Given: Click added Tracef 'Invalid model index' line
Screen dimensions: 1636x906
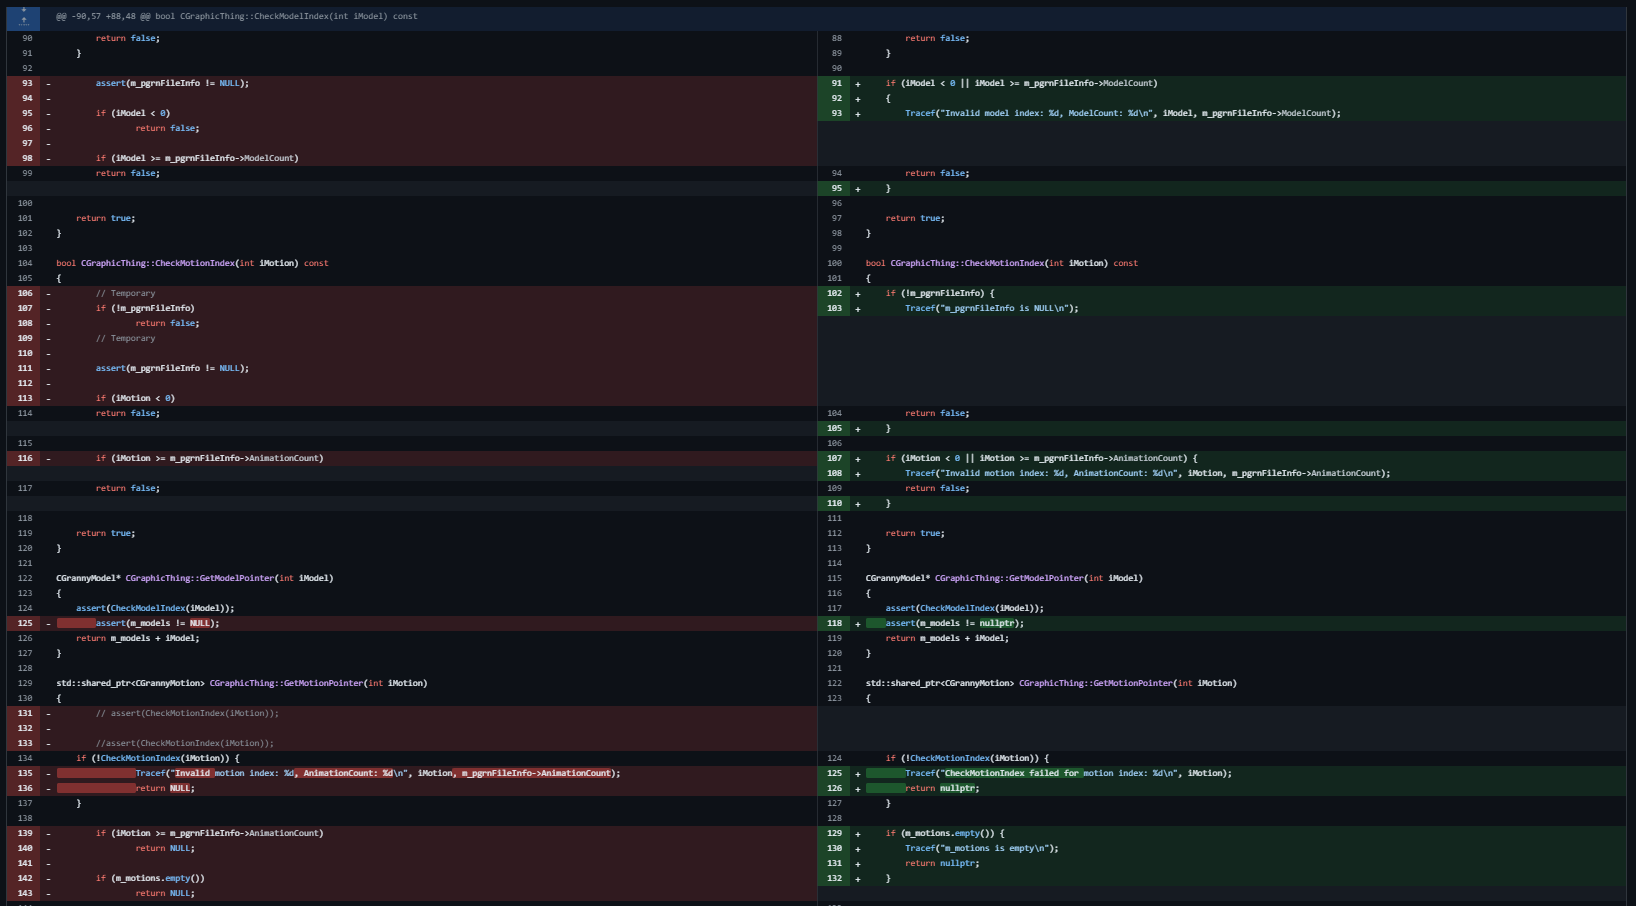Looking at the screenshot, I should (1123, 113).
